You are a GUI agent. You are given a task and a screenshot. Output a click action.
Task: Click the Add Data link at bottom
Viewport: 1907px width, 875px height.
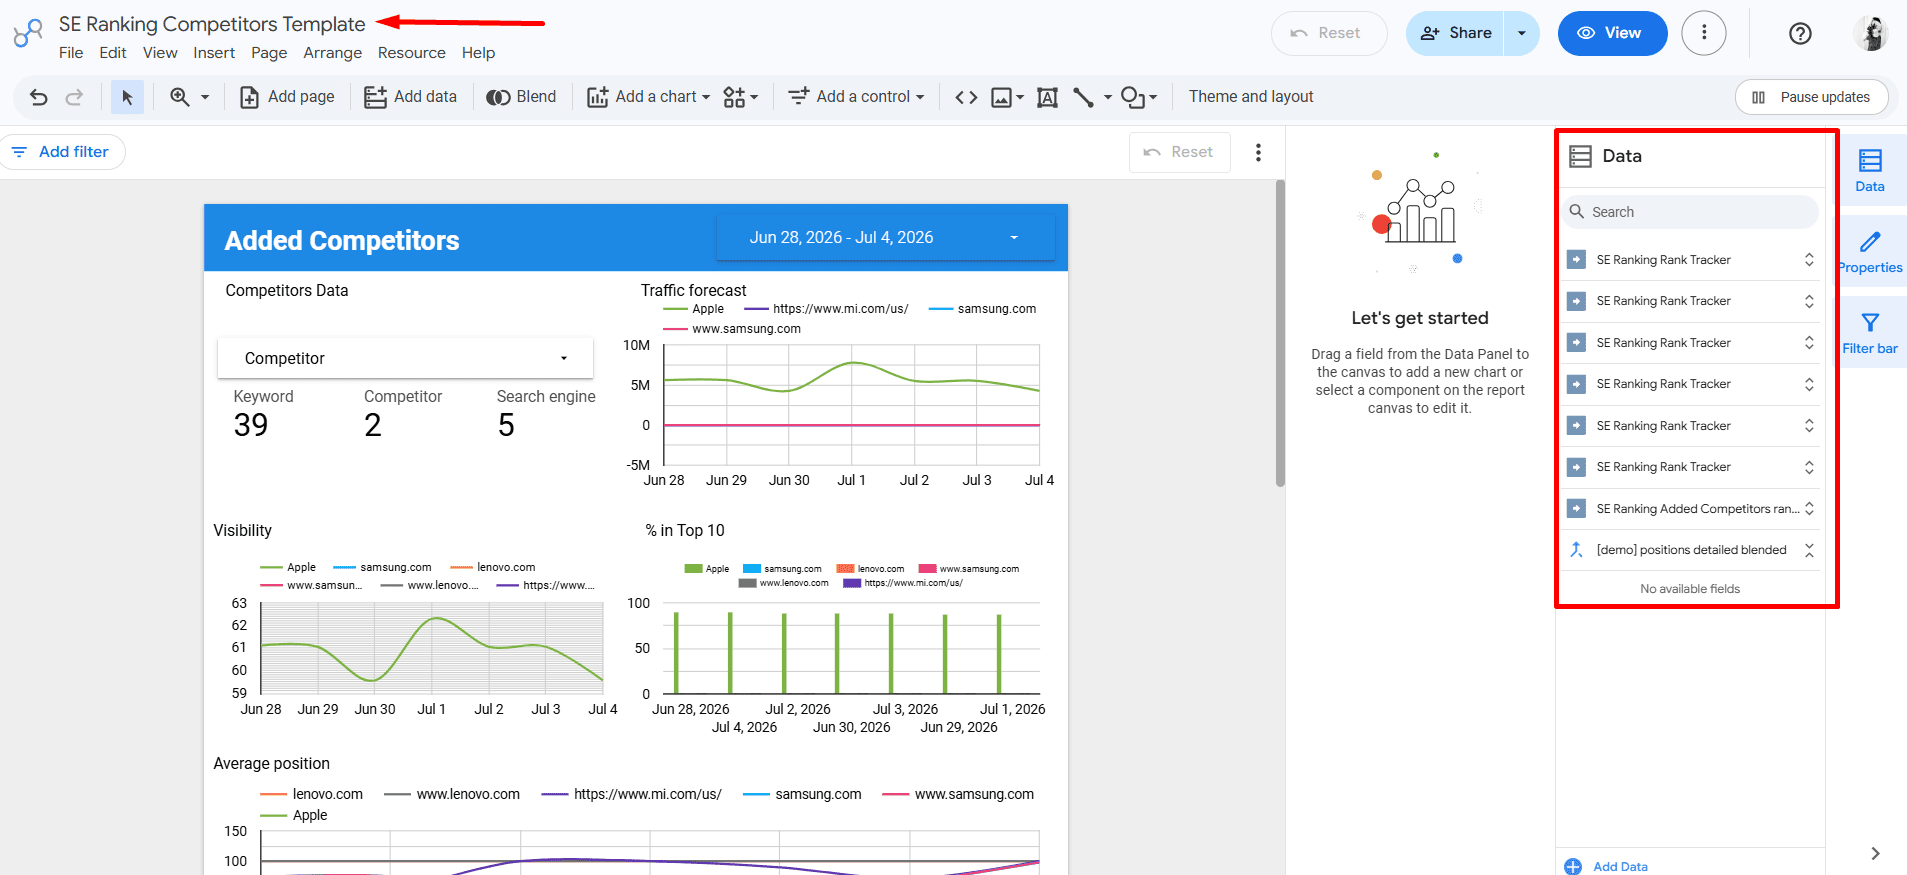(1606, 866)
